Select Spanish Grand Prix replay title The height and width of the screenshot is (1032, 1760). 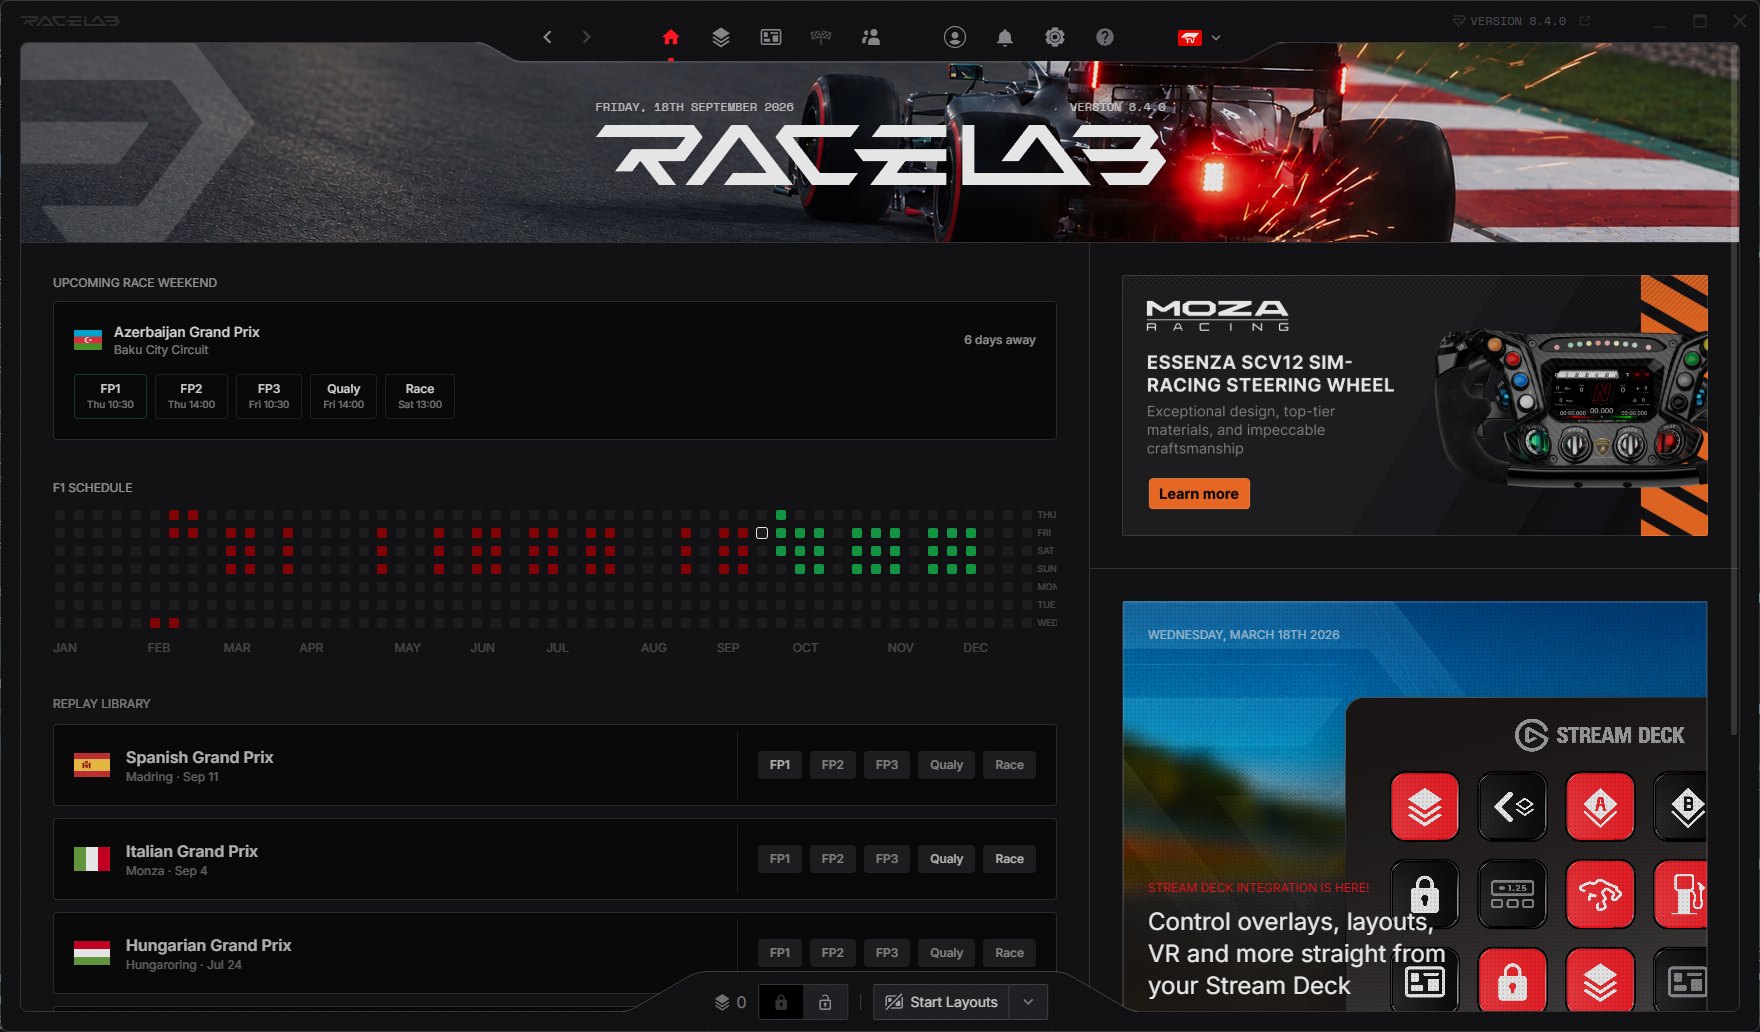pos(199,758)
